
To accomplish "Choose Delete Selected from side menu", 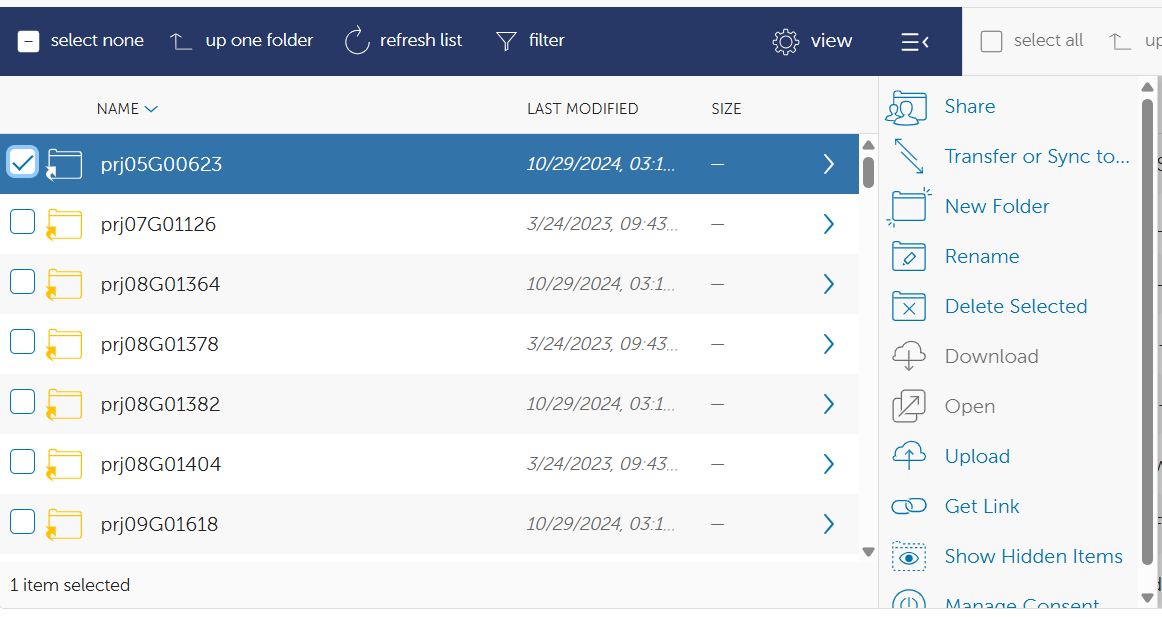I will 1016,307.
